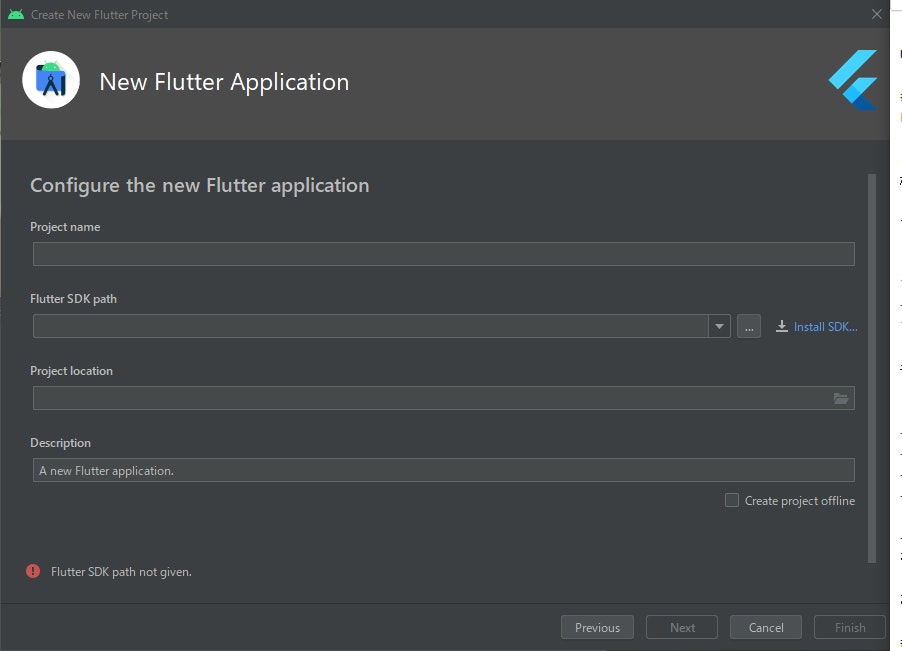Image resolution: width=902 pixels, height=651 pixels.
Task: Select the Description text field
Action: click(443, 469)
